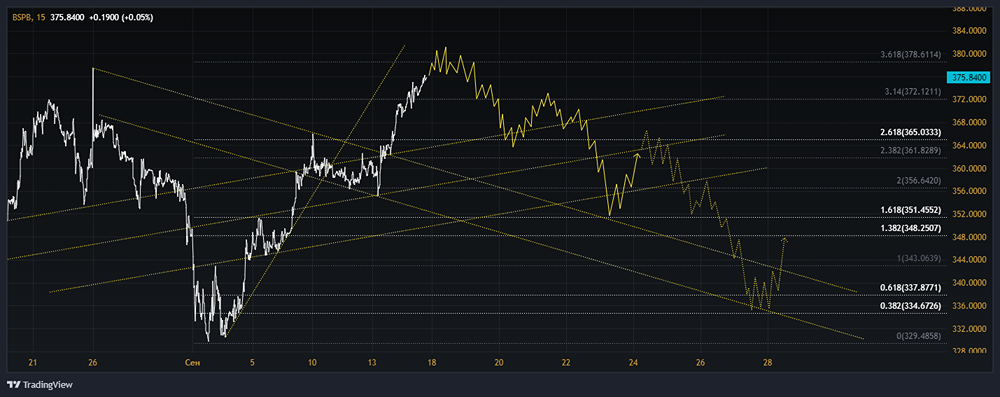The height and width of the screenshot is (397, 1000).
Task: Click the 24 date label on time axis
Action: pyautogui.click(x=633, y=363)
